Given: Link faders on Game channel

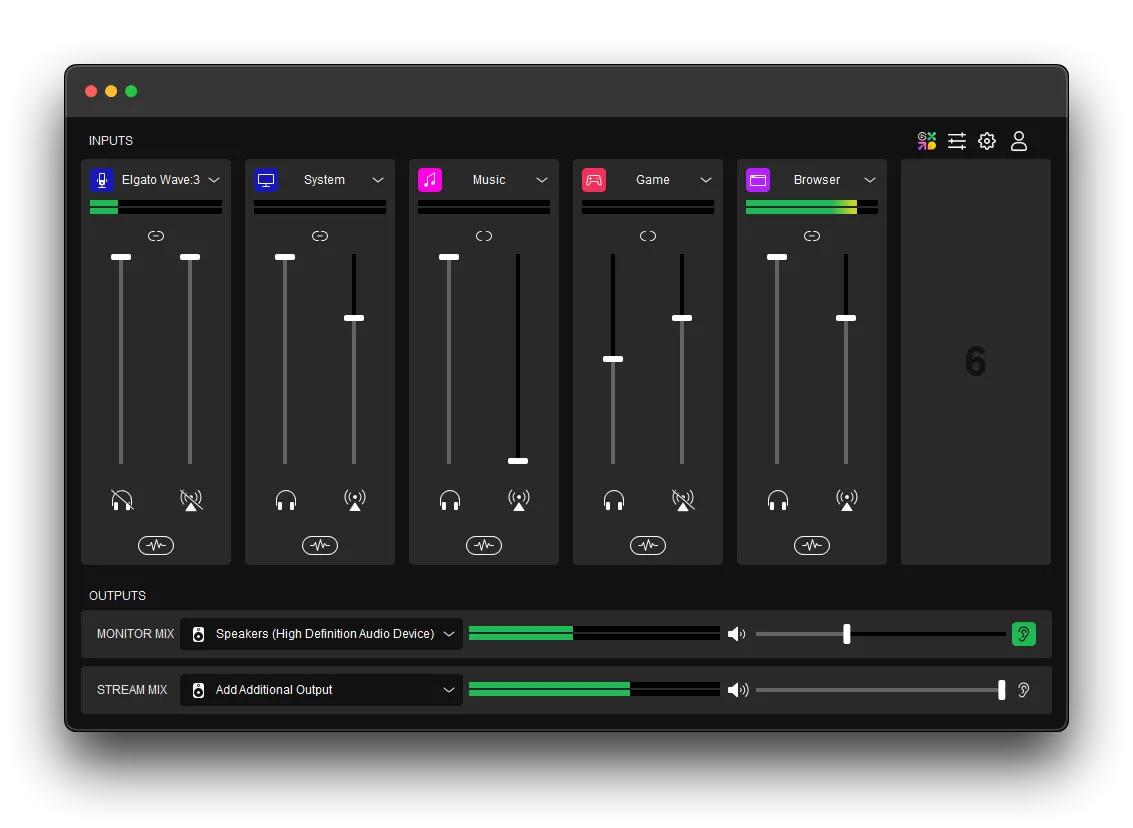Looking at the screenshot, I should click(648, 236).
